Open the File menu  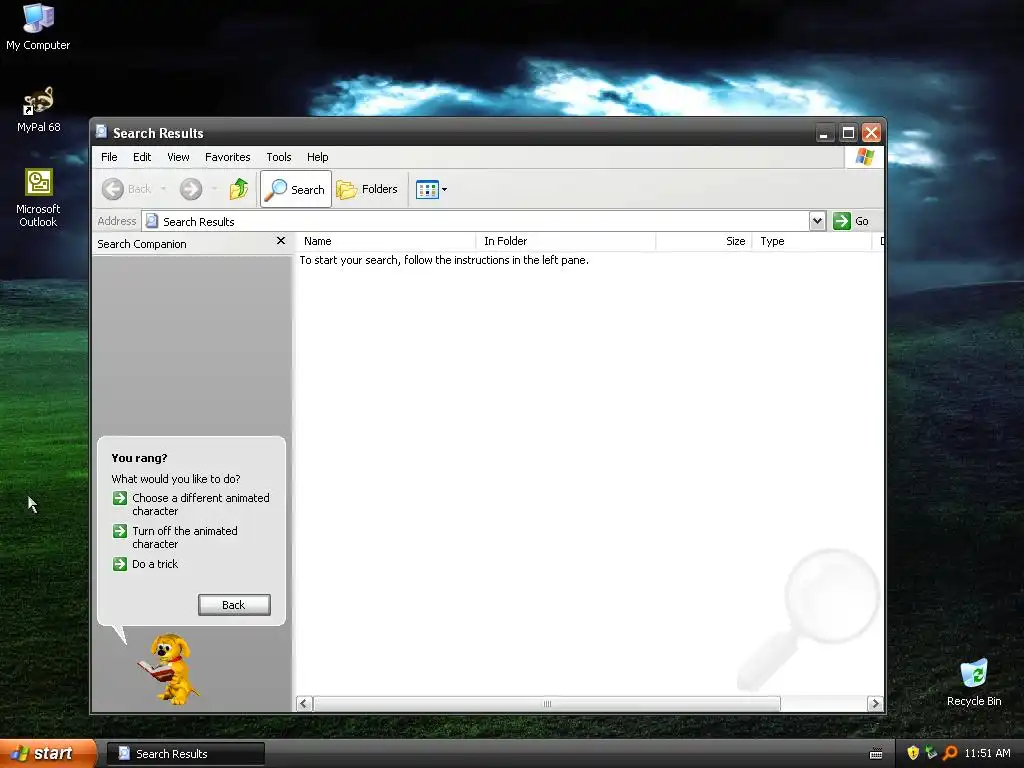coord(109,157)
